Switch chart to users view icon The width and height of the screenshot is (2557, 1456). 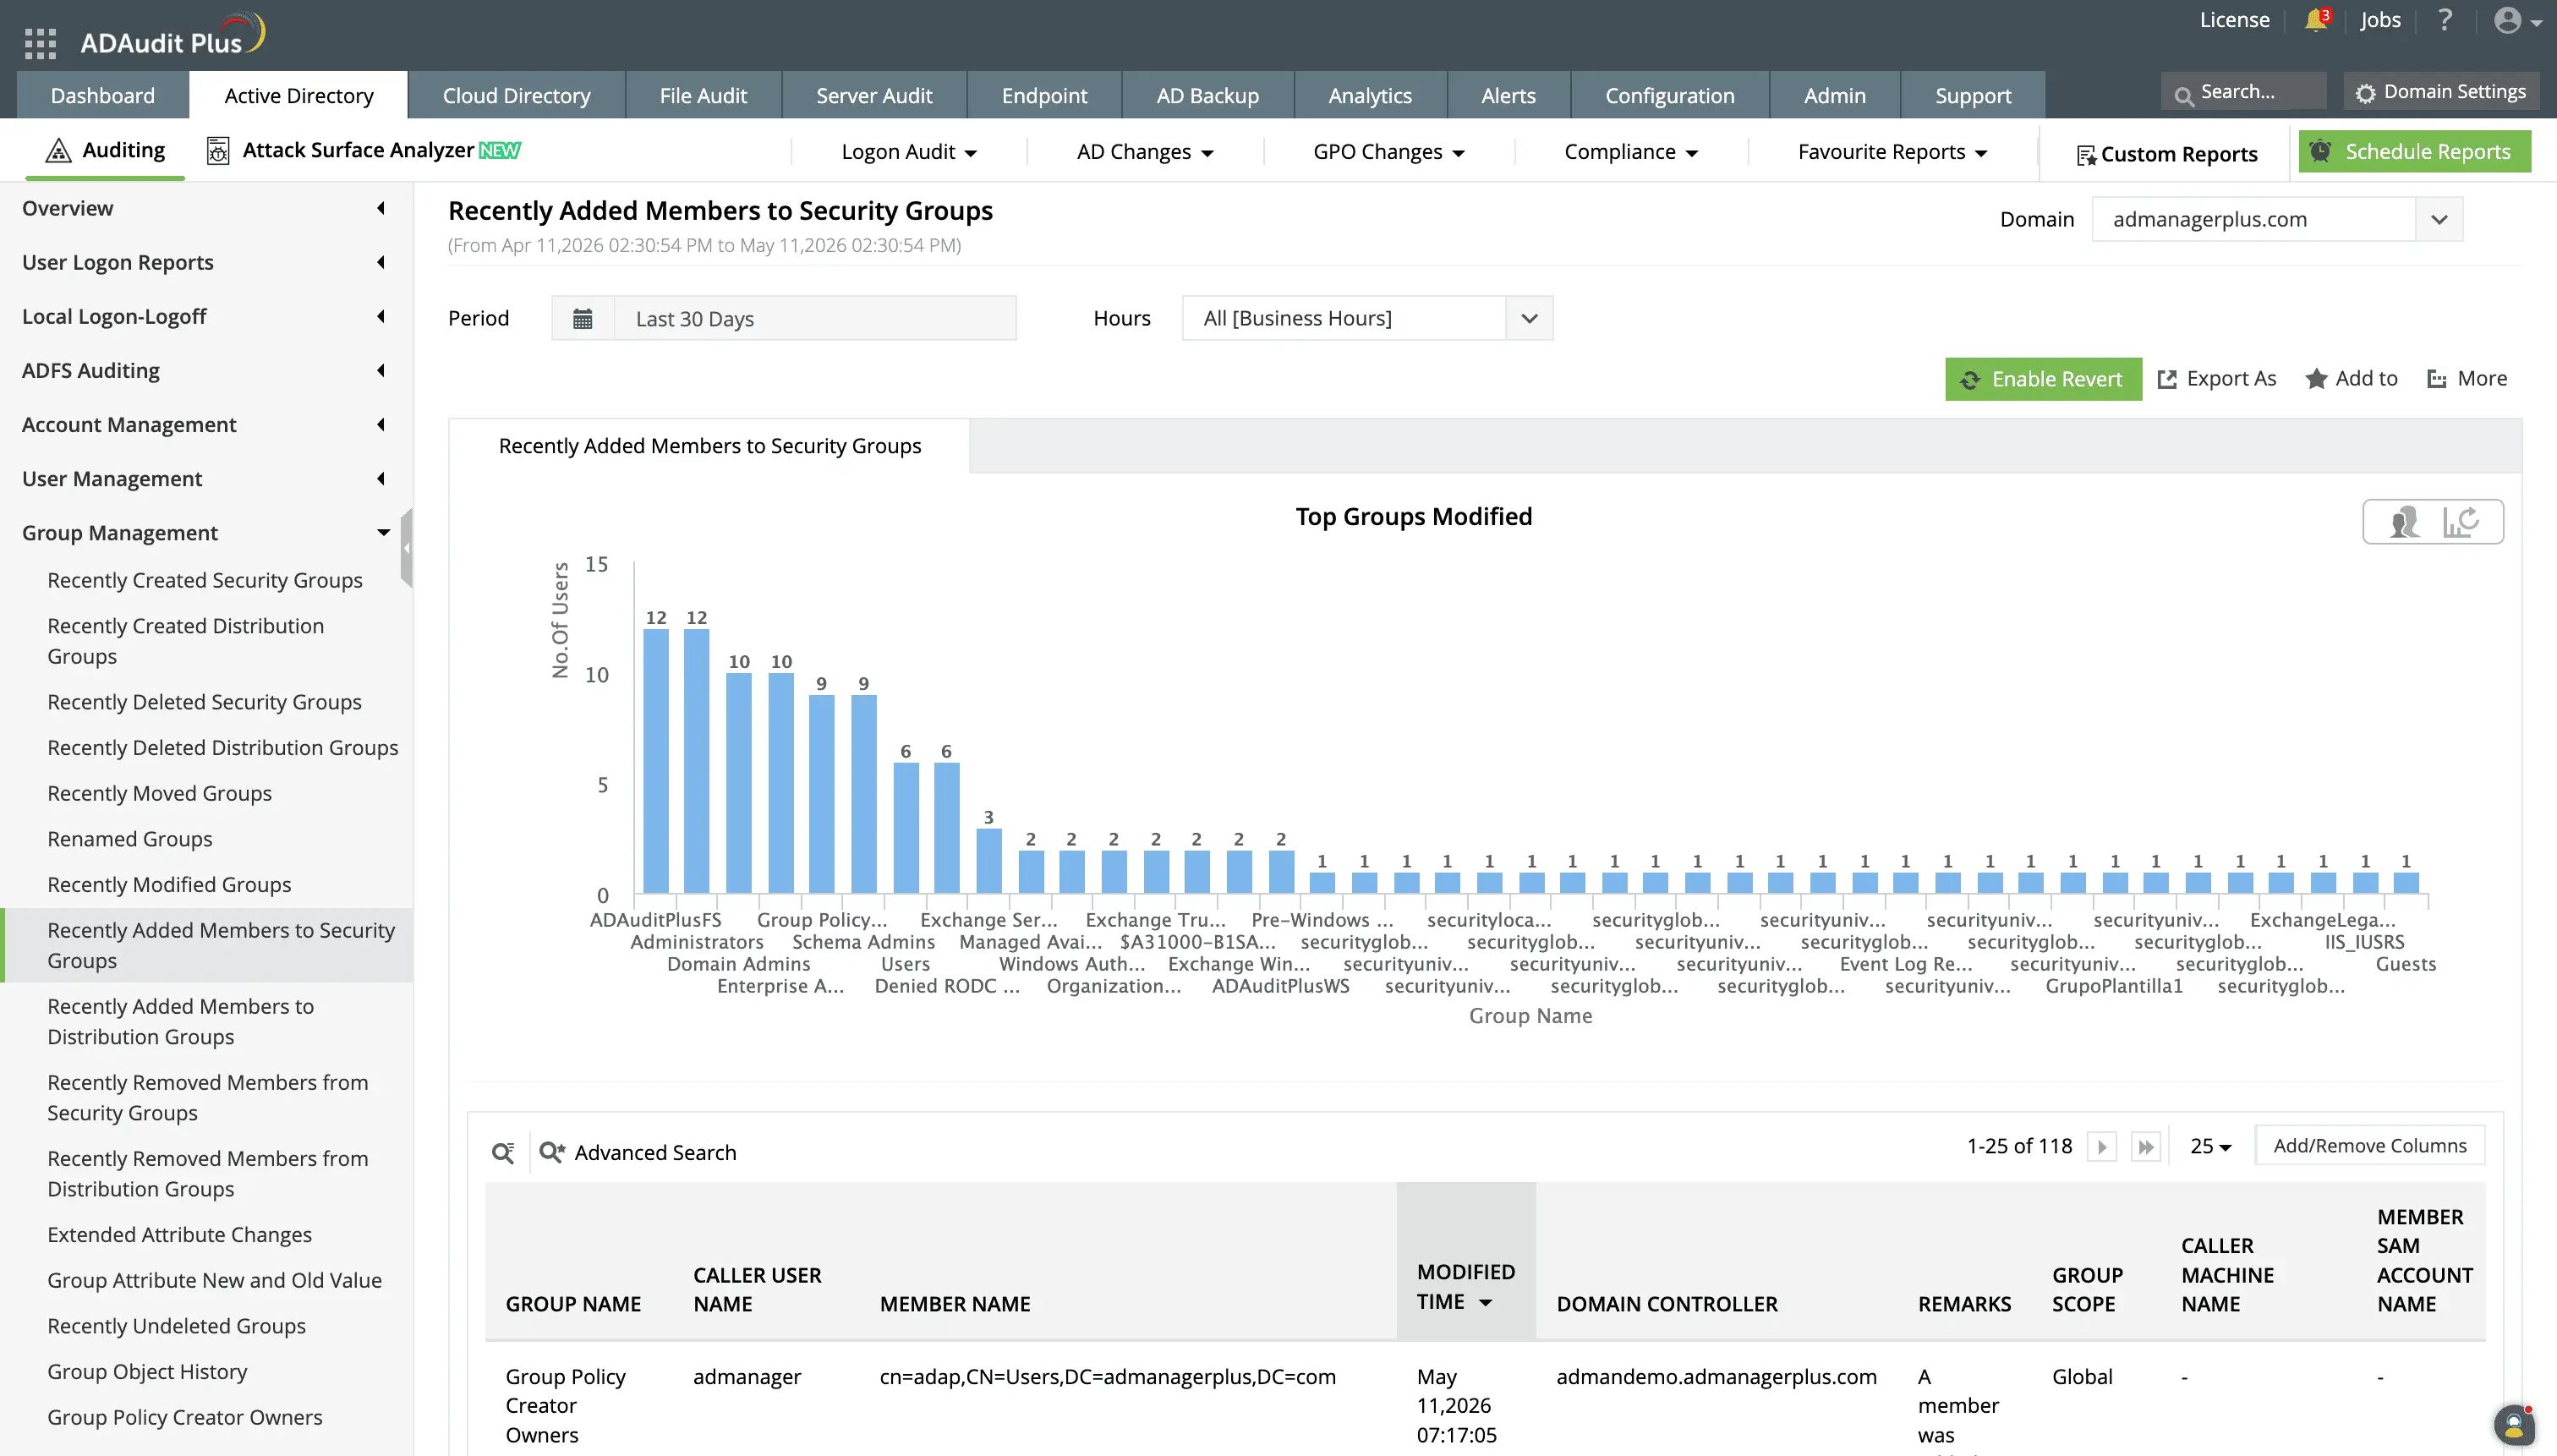click(x=2404, y=521)
